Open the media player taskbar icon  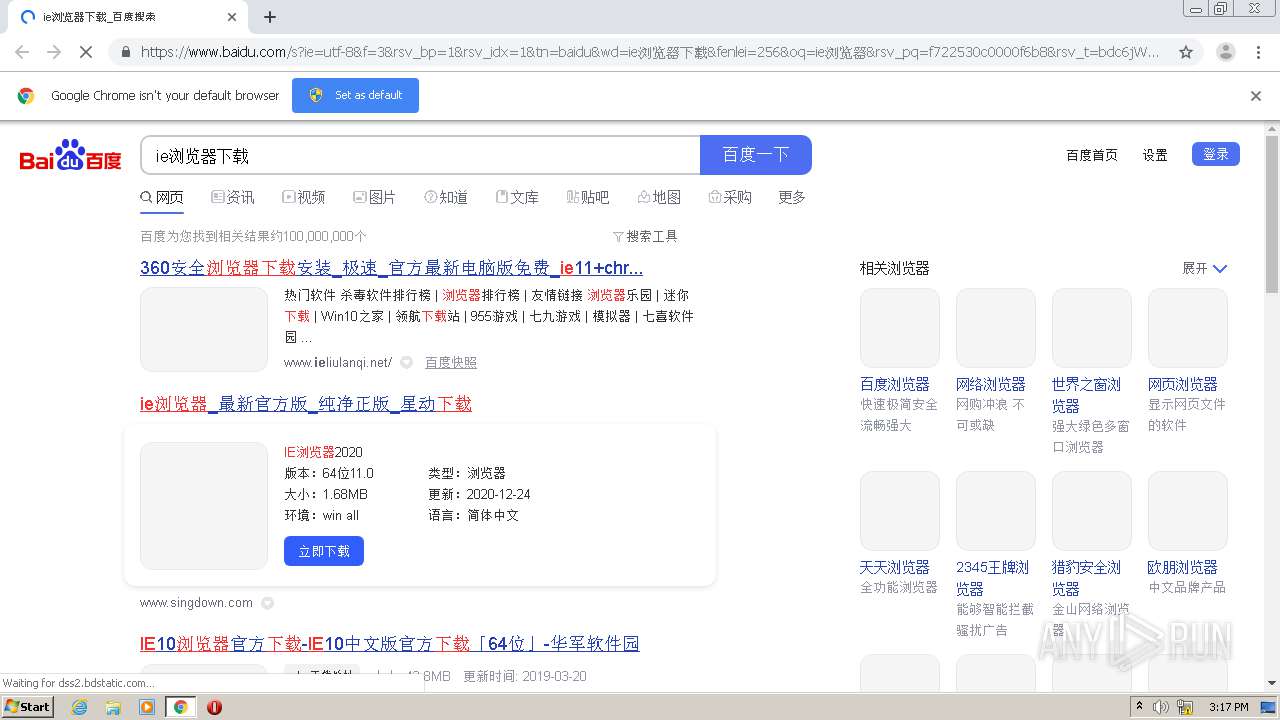click(x=147, y=707)
